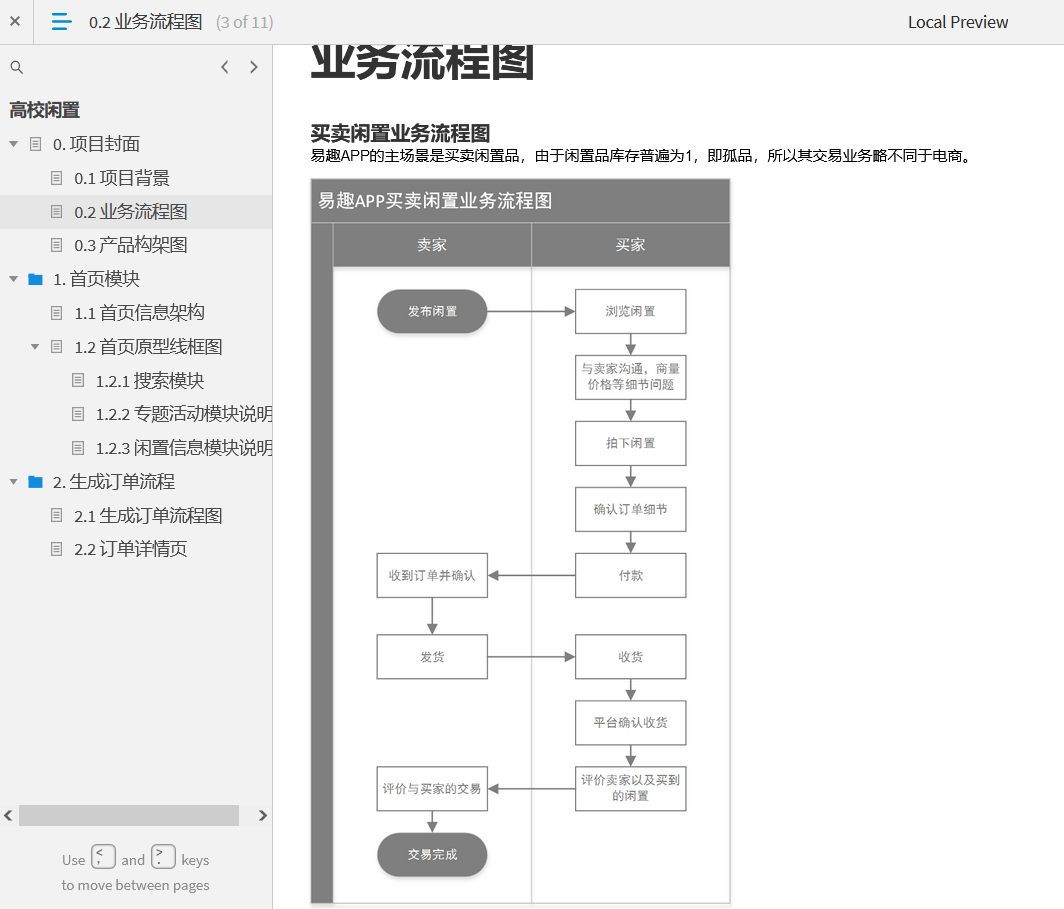This screenshot has height=909, width=1064.
Task: Click the 高校闲置 project title
Action: 45,110
